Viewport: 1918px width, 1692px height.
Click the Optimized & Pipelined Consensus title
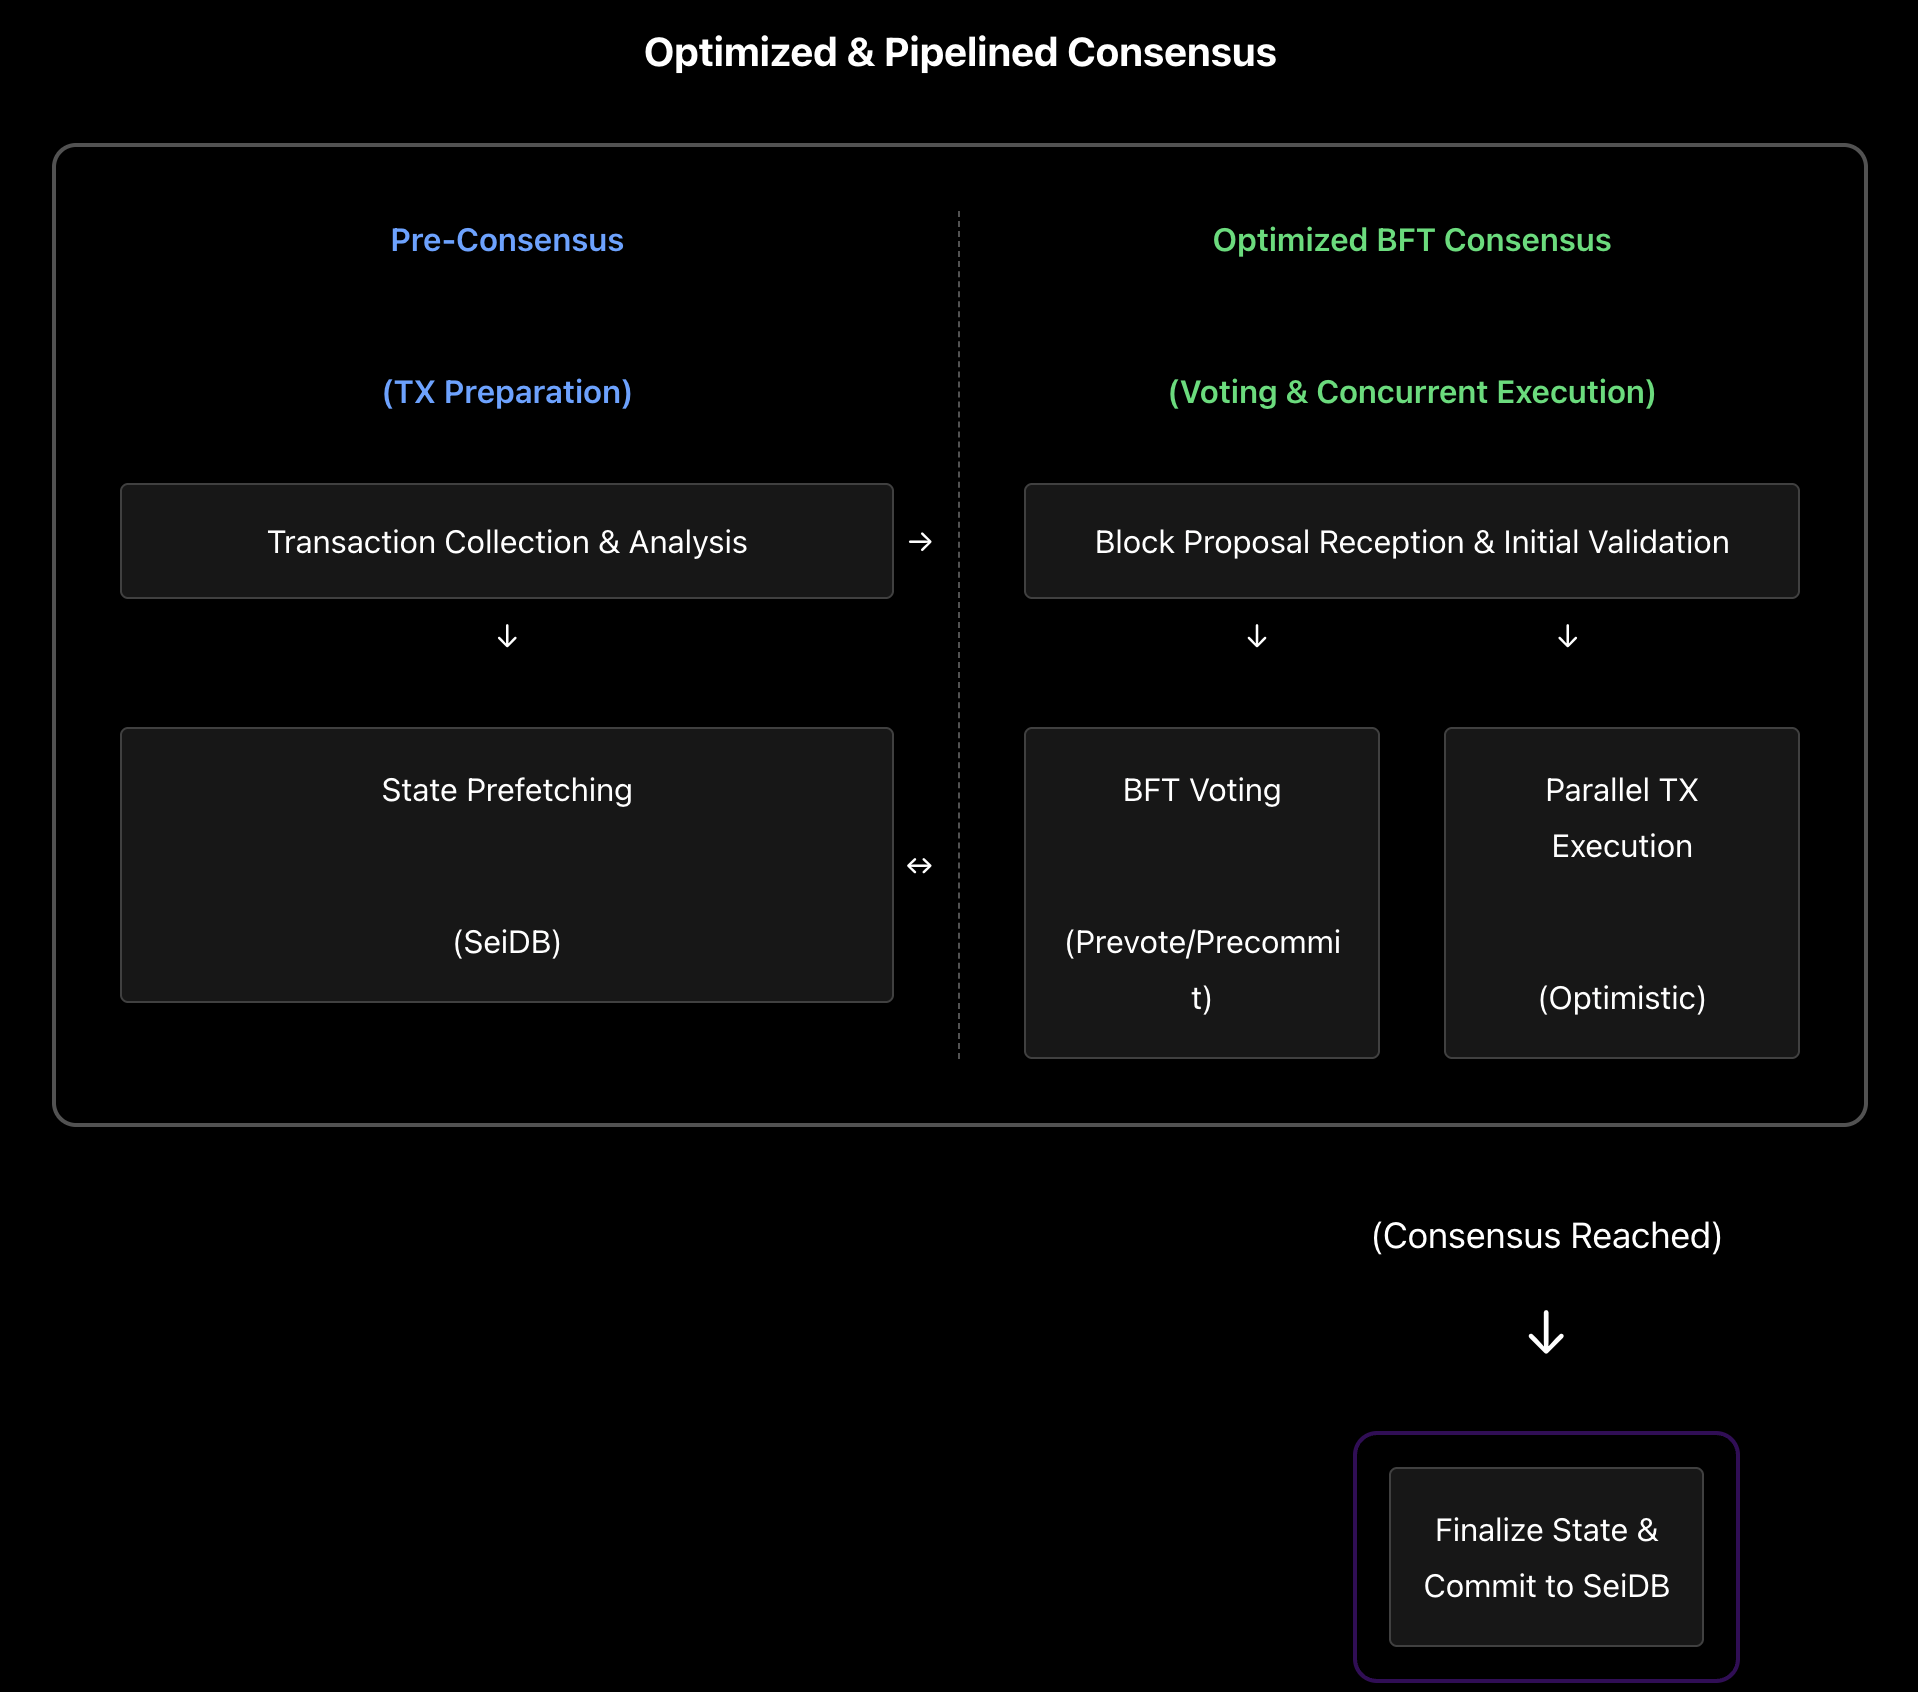pos(960,52)
